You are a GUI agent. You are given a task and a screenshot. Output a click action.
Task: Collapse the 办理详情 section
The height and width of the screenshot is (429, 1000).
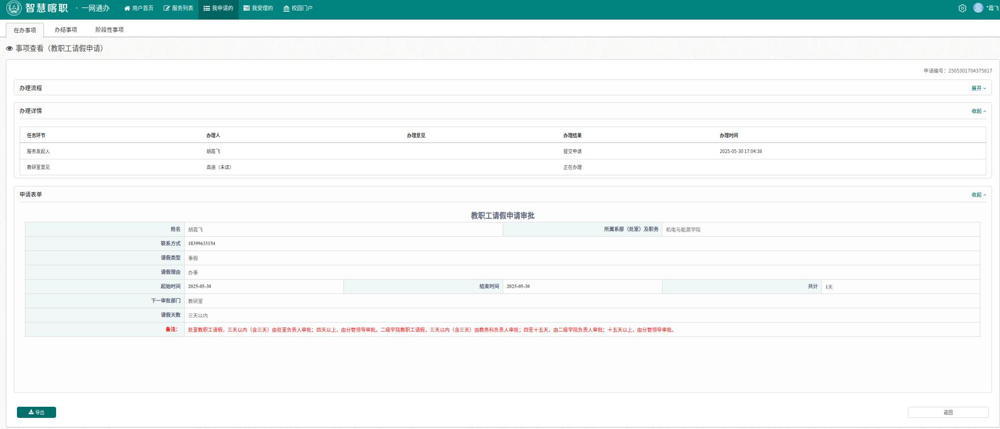coord(978,111)
